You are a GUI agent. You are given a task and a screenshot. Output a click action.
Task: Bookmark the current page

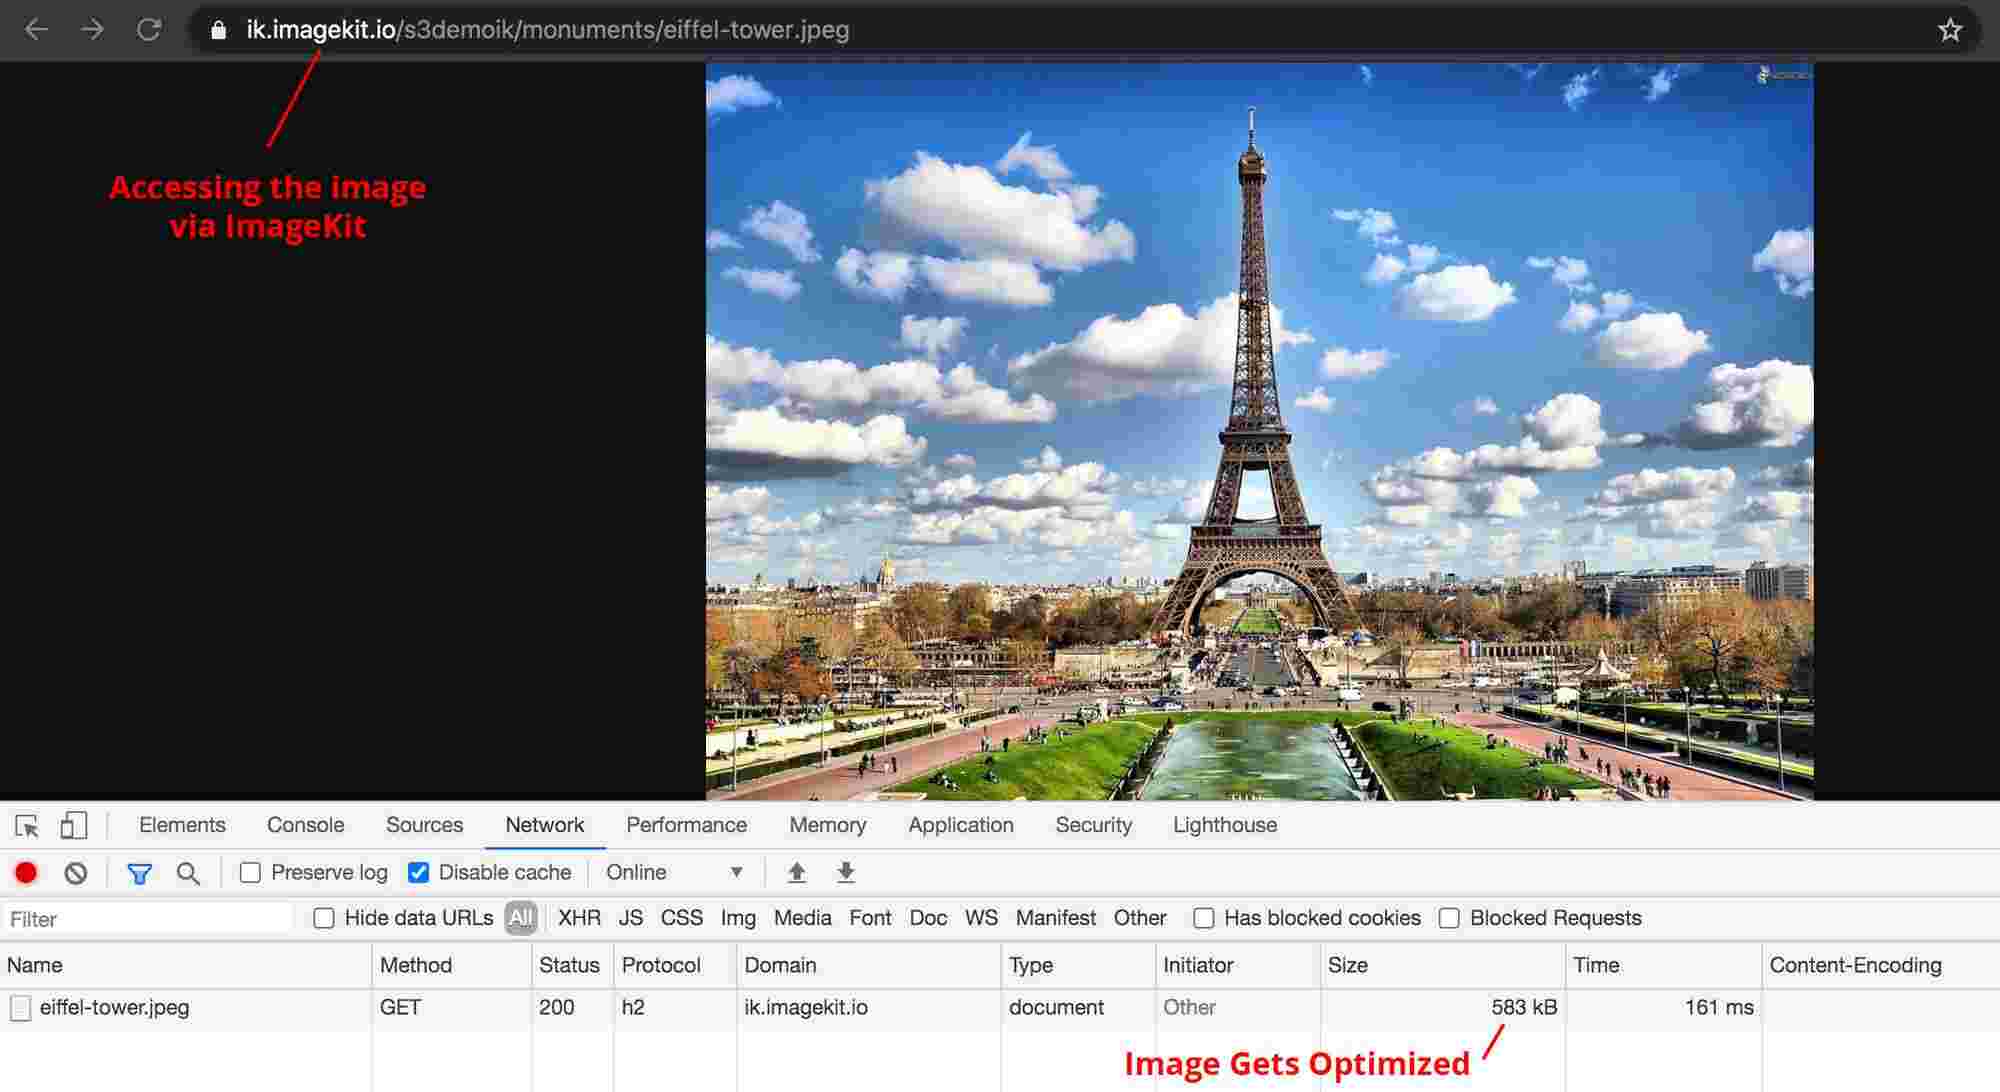click(x=1953, y=30)
